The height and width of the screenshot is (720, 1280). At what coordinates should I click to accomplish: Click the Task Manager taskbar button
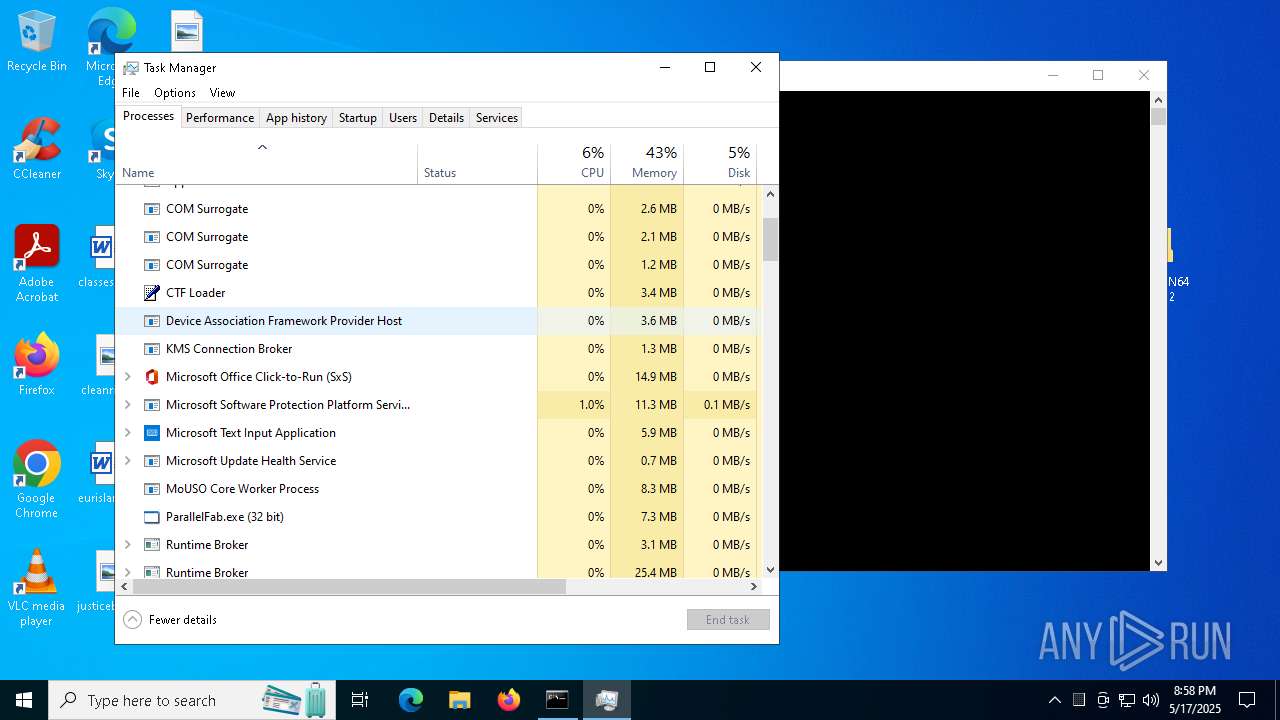606,700
